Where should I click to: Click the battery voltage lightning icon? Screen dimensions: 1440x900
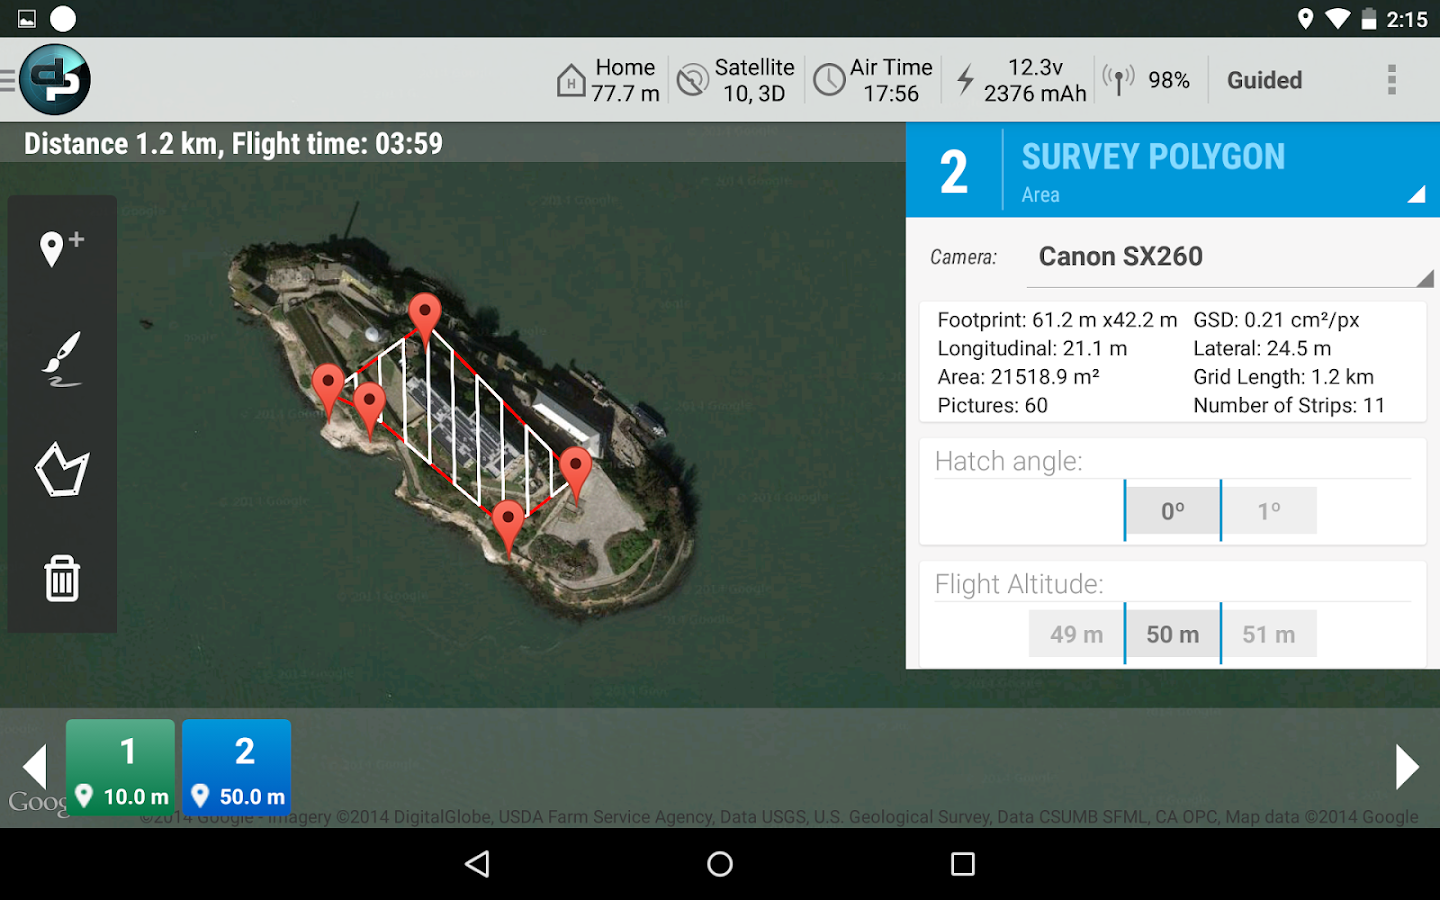pyautogui.click(x=966, y=79)
